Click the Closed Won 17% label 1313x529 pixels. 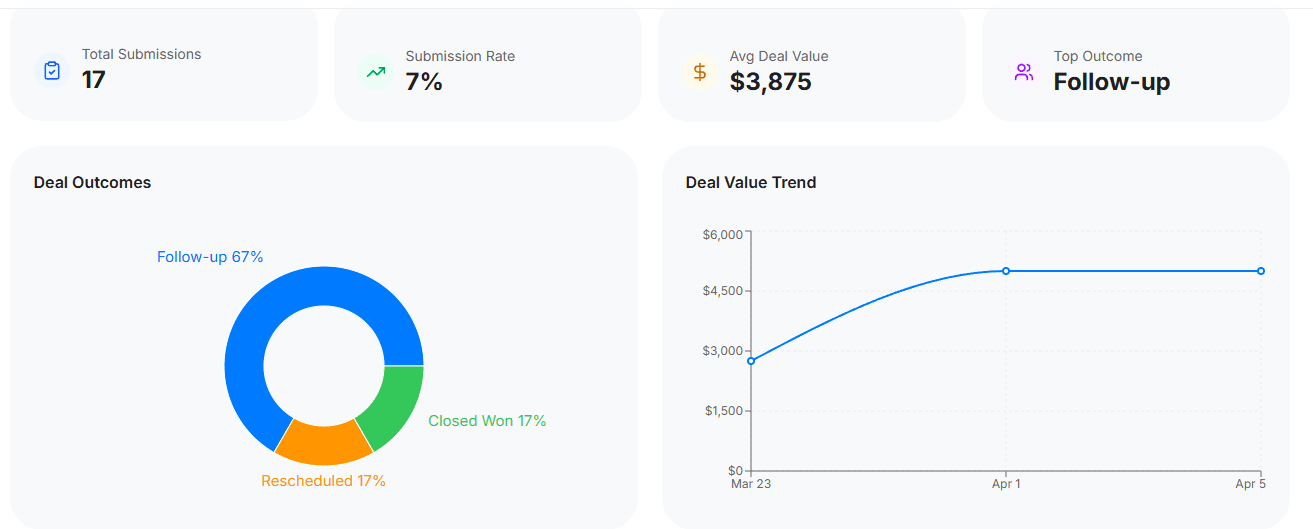[x=487, y=421]
